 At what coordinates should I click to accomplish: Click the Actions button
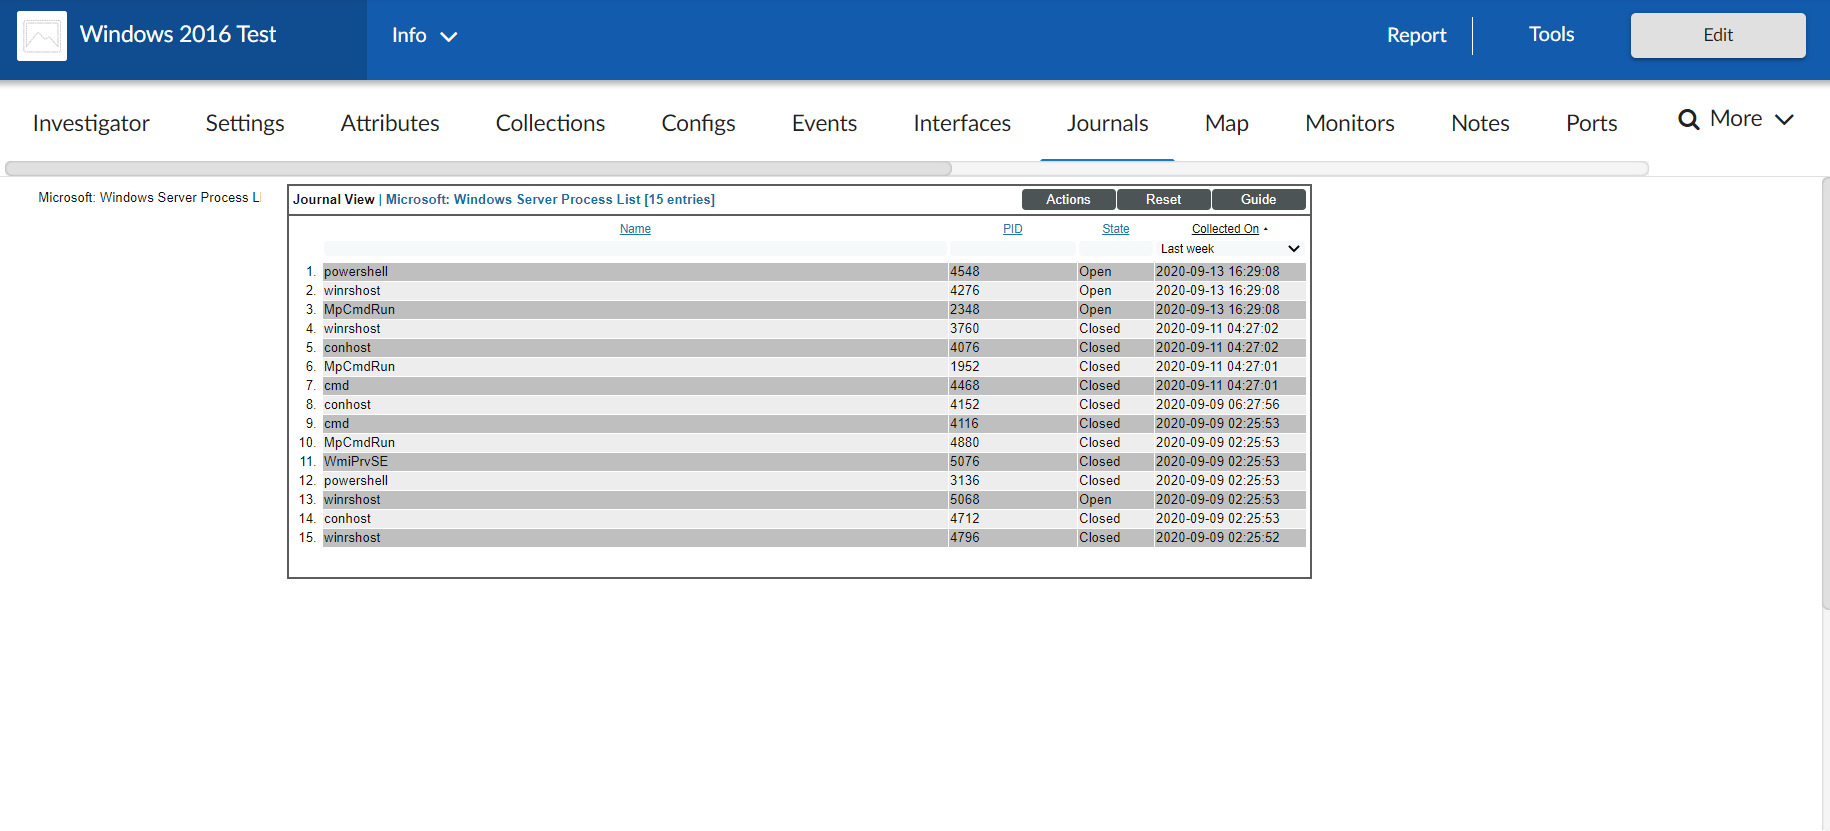pos(1068,200)
